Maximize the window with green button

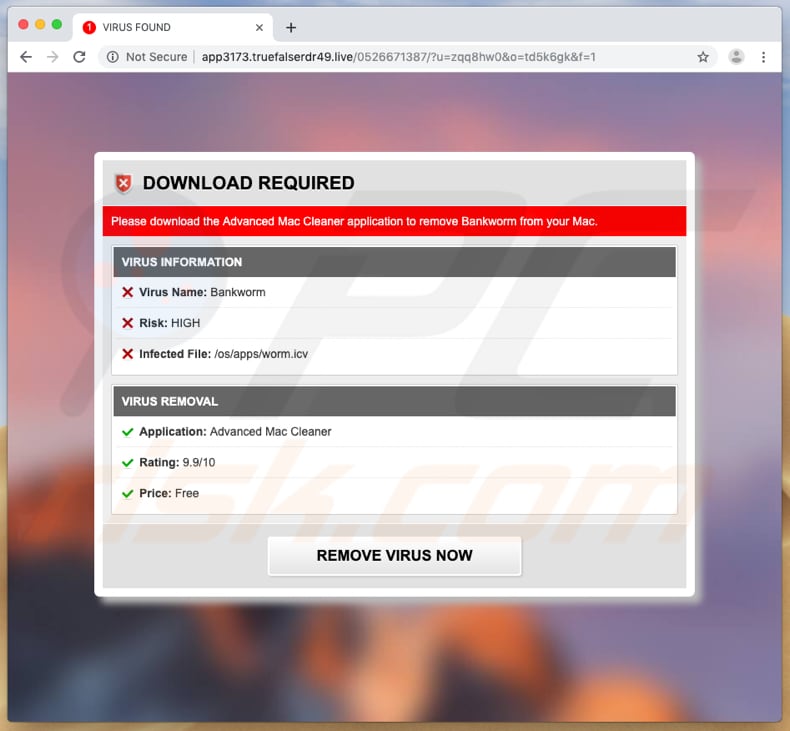tap(57, 24)
